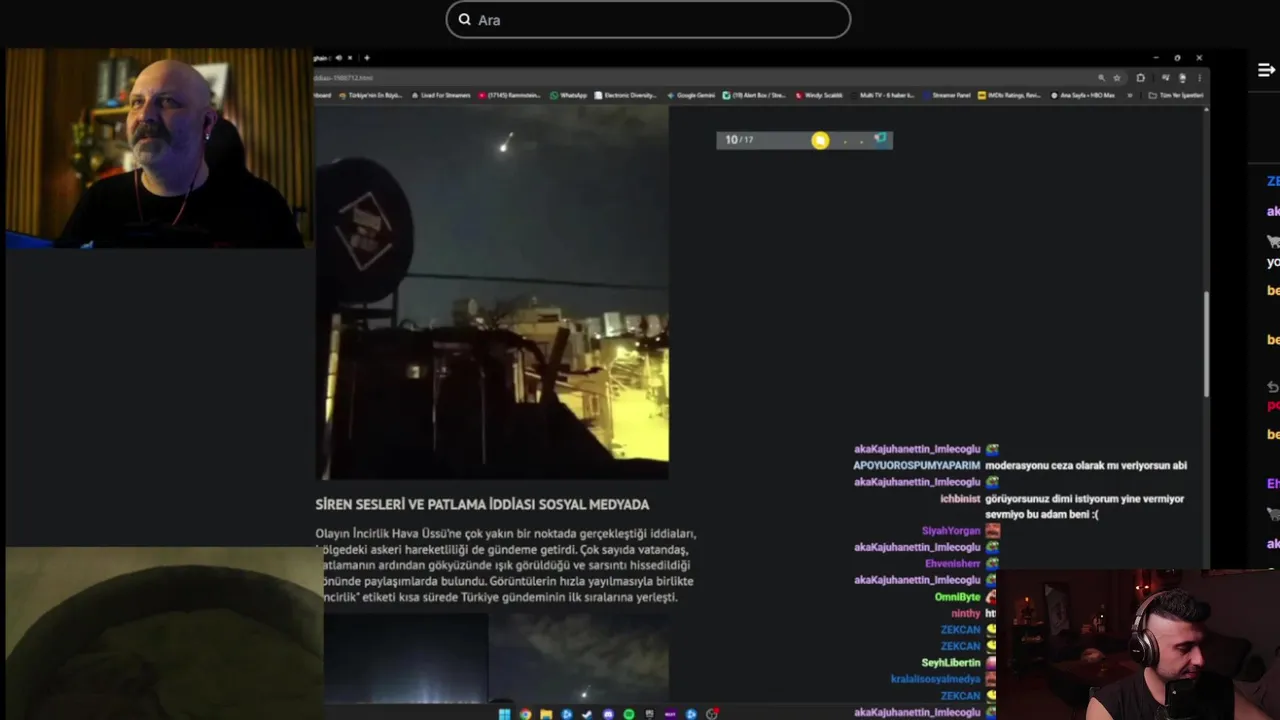Open the browser profile avatar
Viewport: 1280px width, 720px height.
click(x=1183, y=78)
